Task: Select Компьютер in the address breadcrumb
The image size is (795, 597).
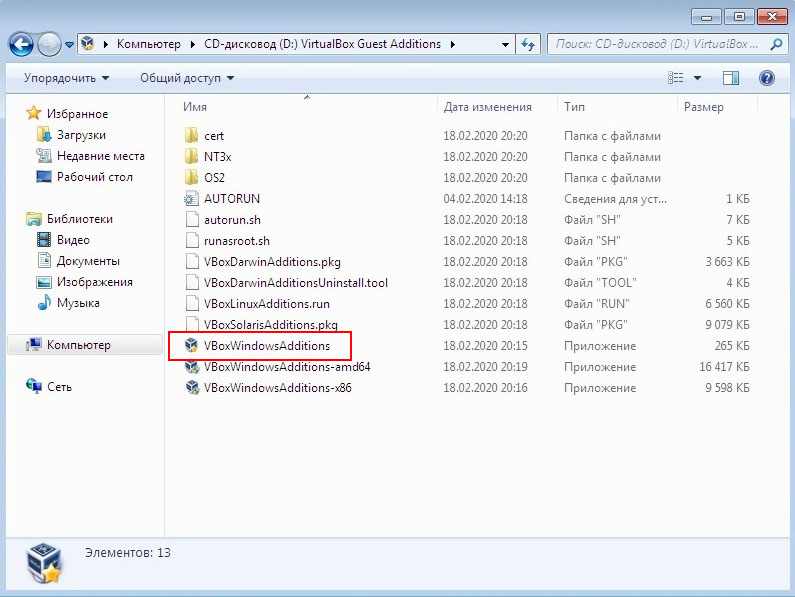Action: pyautogui.click(x=149, y=44)
